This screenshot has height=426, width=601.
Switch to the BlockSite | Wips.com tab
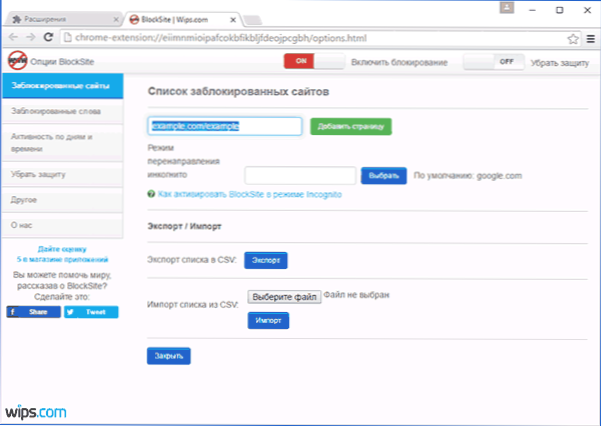[x=182, y=19]
